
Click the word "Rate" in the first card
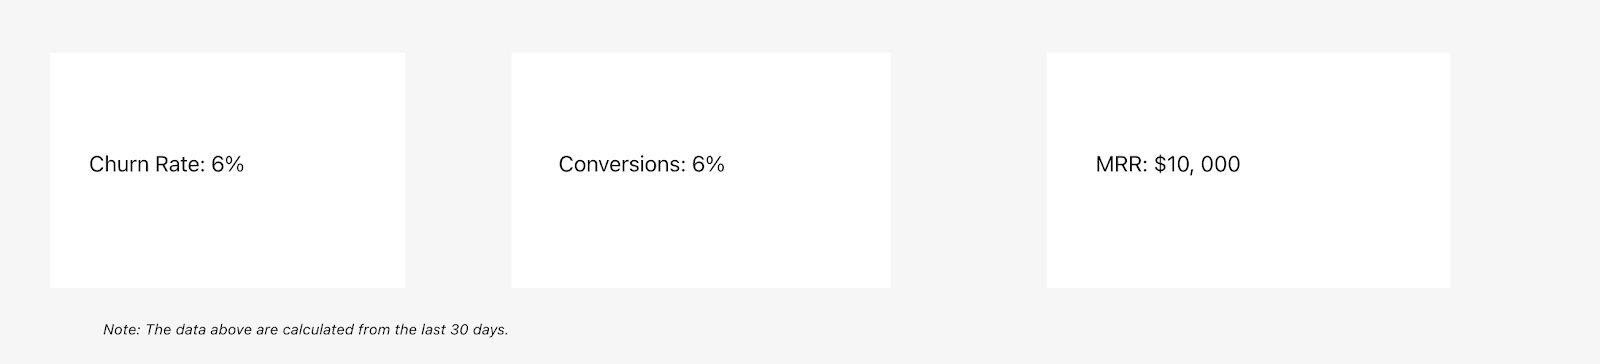[179, 164]
